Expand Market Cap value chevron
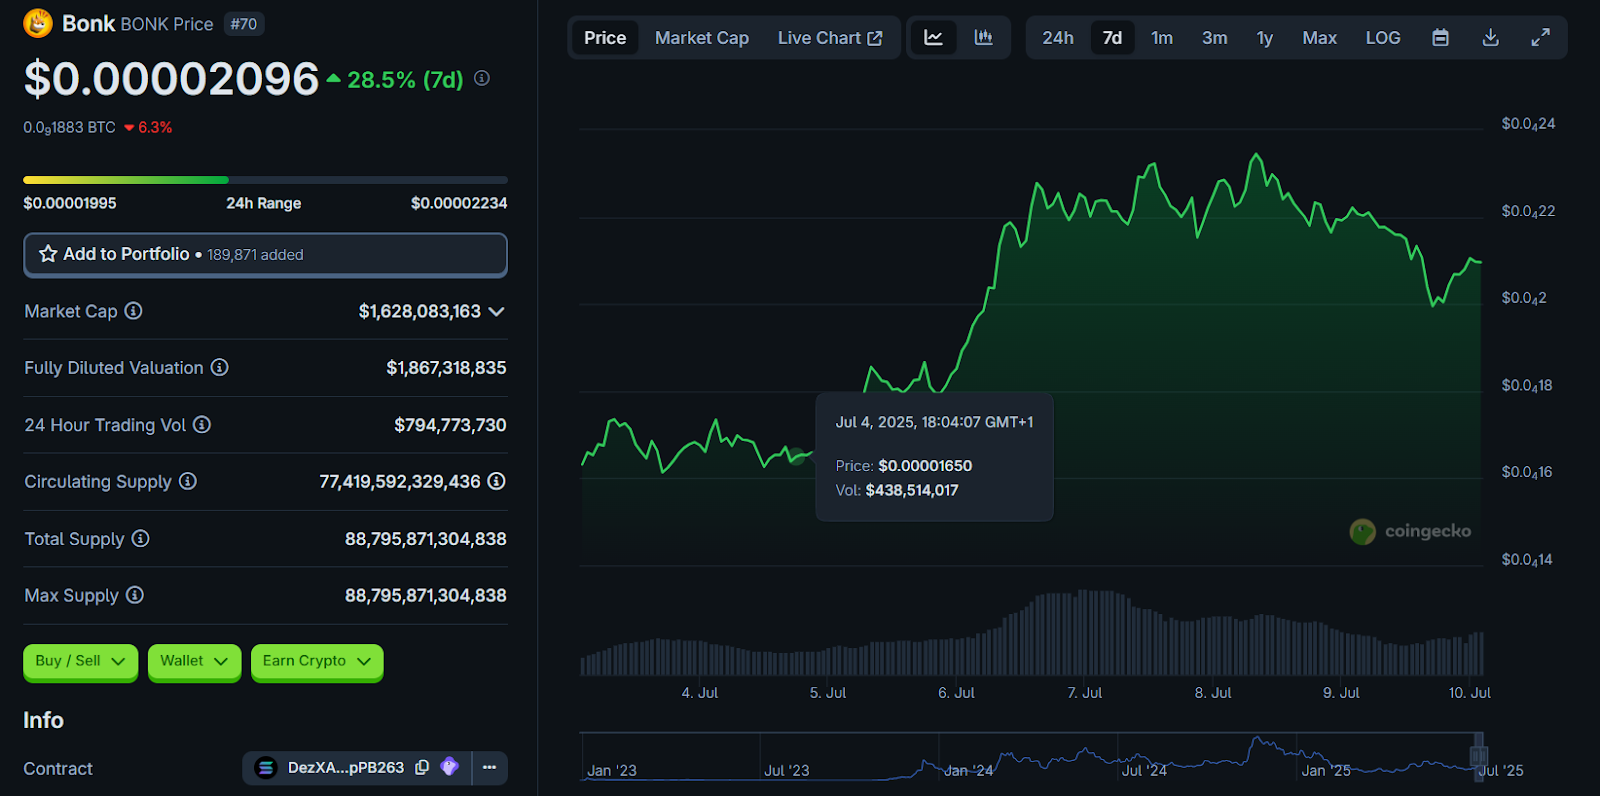 coord(497,312)
